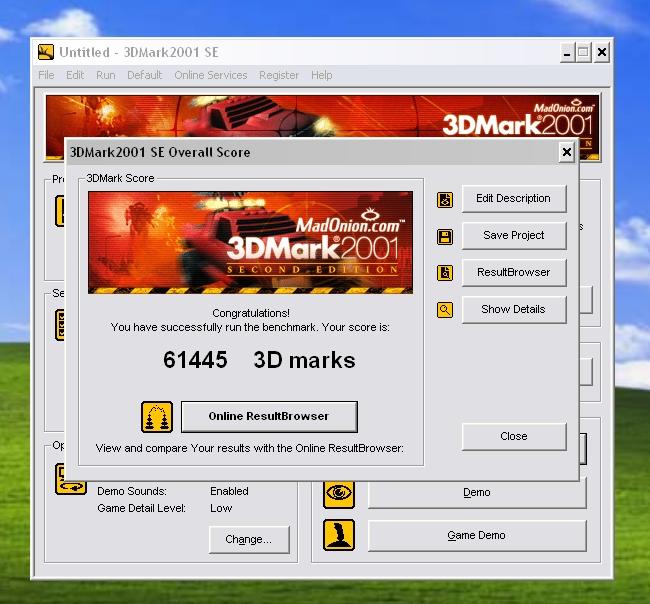Viewport: 650px width, 604px height.
Task: Open the Register menu
Action: pos(279,75)
